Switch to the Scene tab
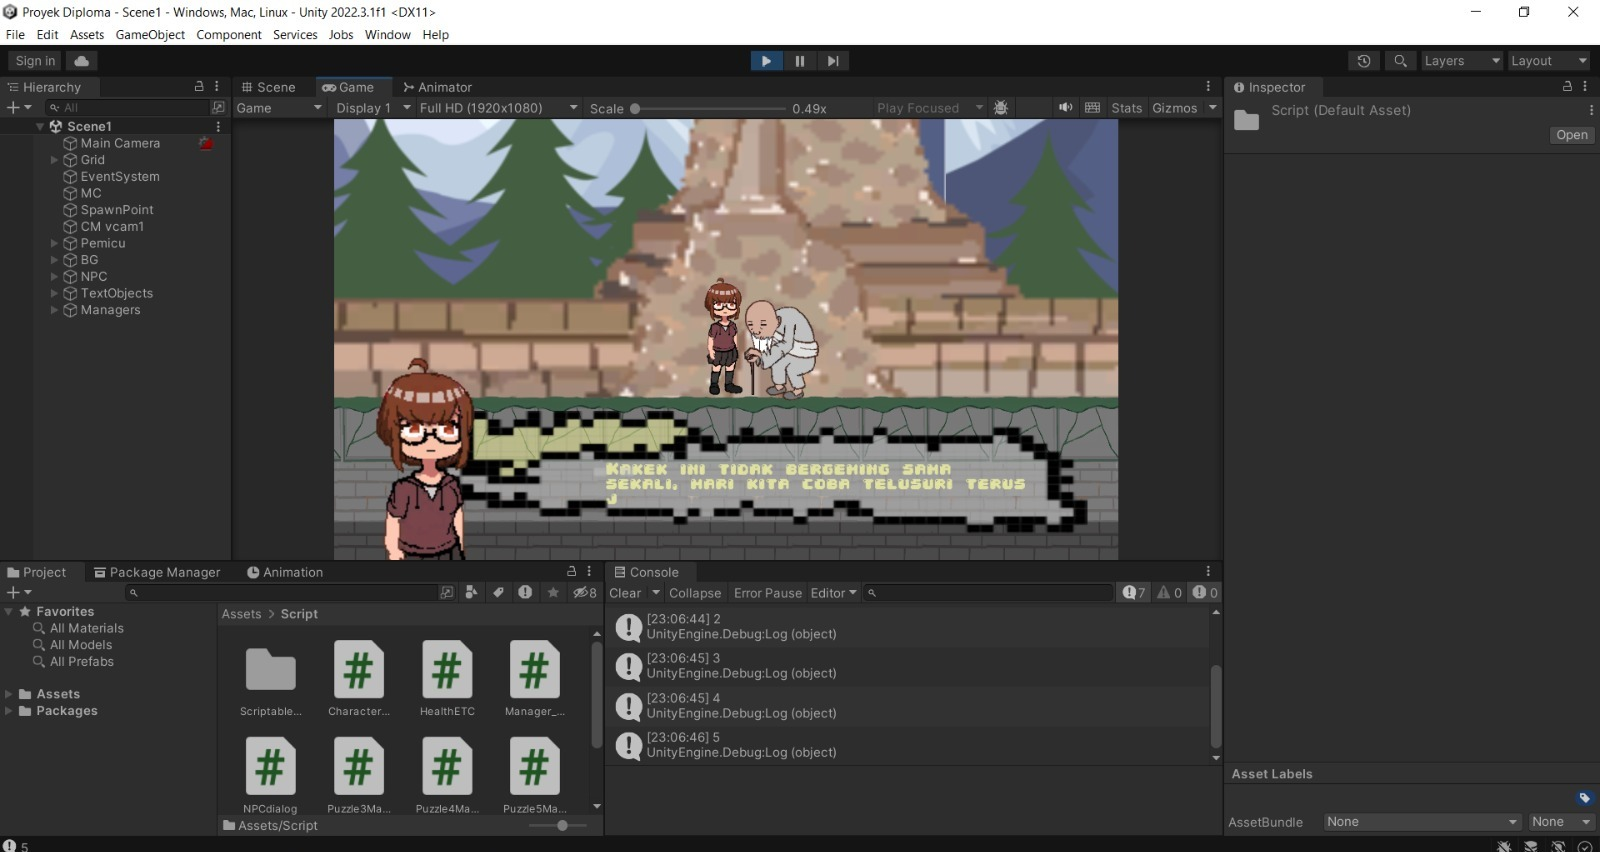The height and width of the screenshot is (852, 1600). click(268, 87)
